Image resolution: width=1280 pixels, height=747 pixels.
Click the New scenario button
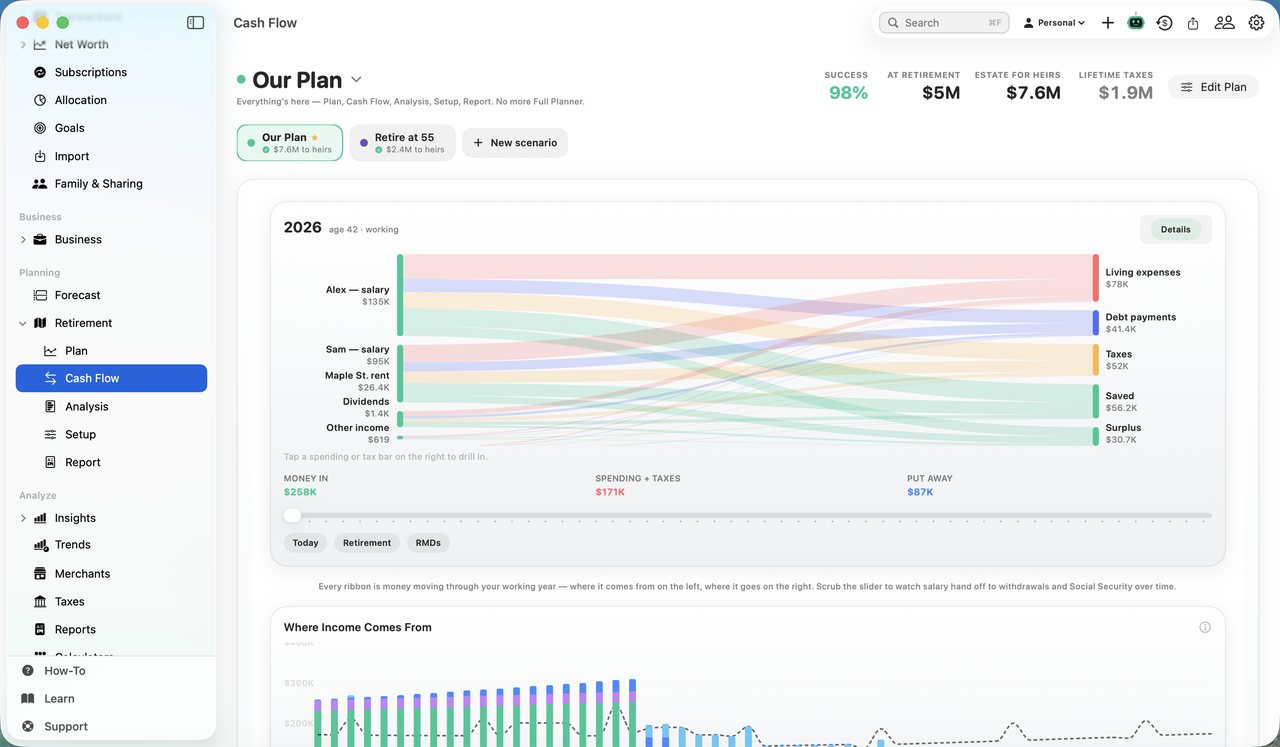pos(515,143)
